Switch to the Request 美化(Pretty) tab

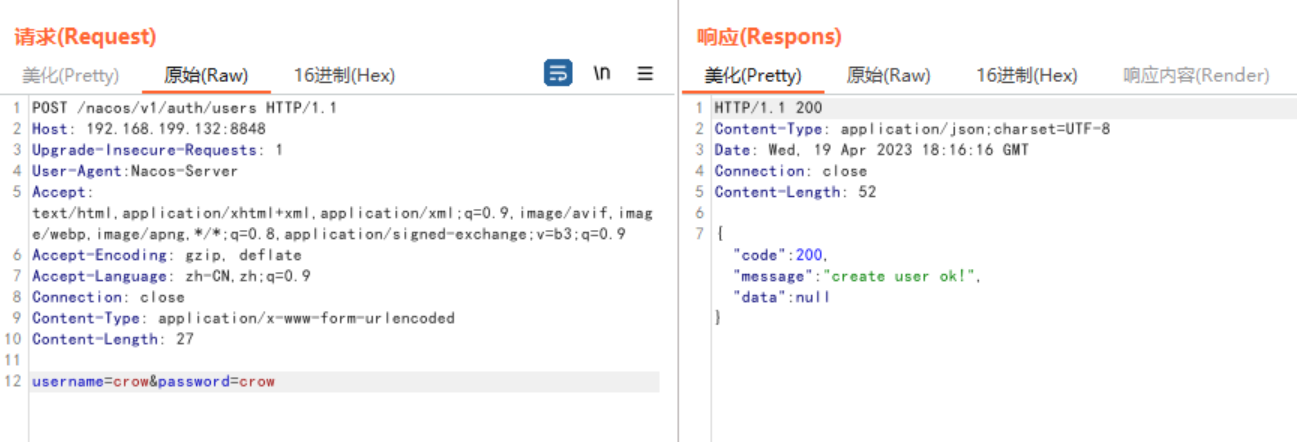coord(71,75)
